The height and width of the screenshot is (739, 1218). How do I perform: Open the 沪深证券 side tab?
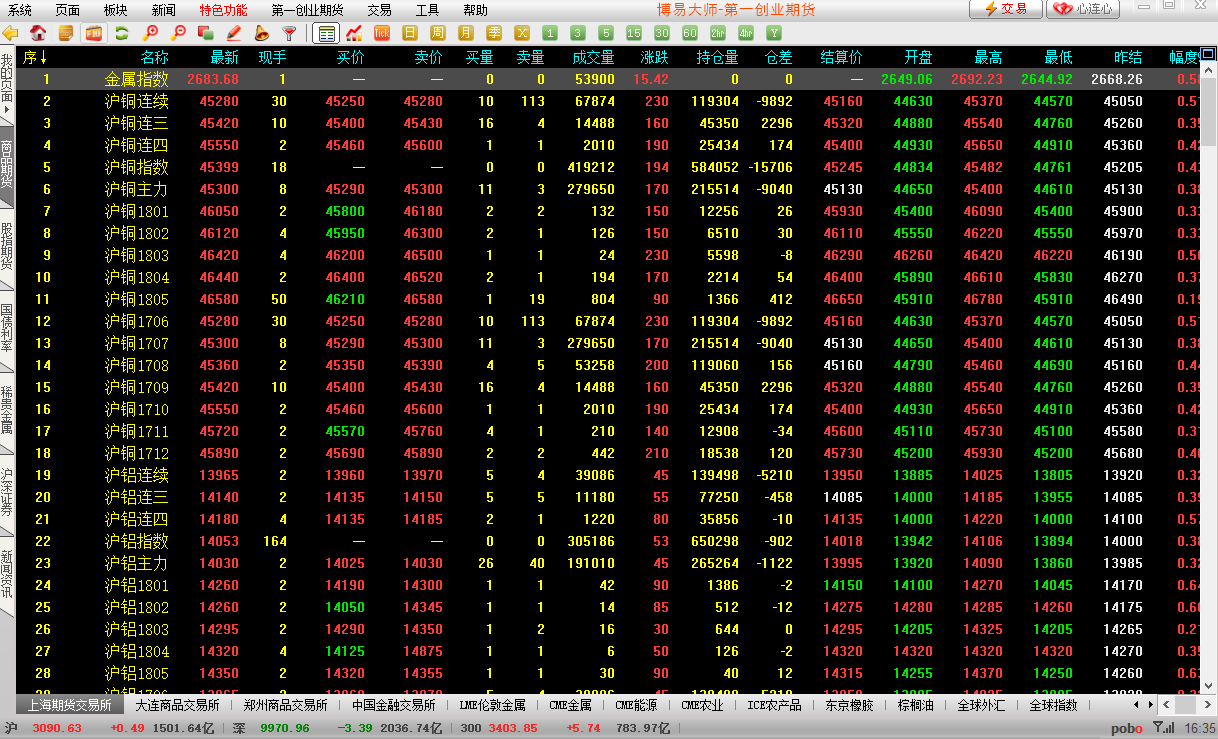click(7, 493)
